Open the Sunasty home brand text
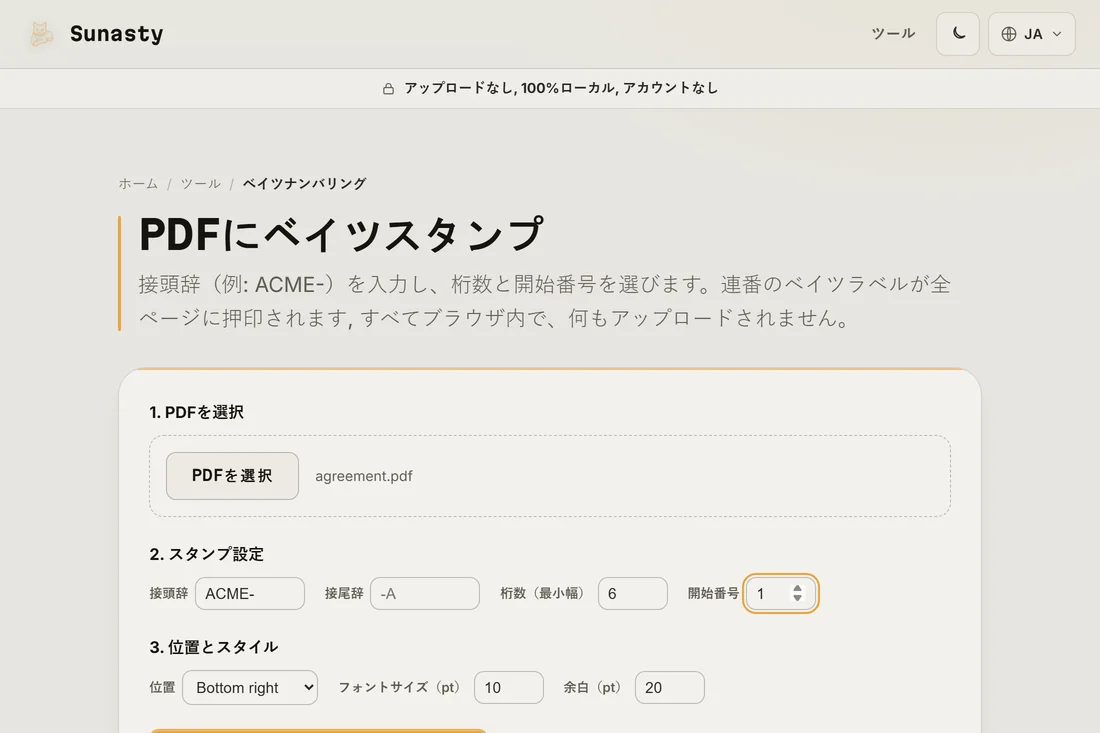Viewport: 1100px width, 733px height. pyautogui.click(x=116, y=34)
